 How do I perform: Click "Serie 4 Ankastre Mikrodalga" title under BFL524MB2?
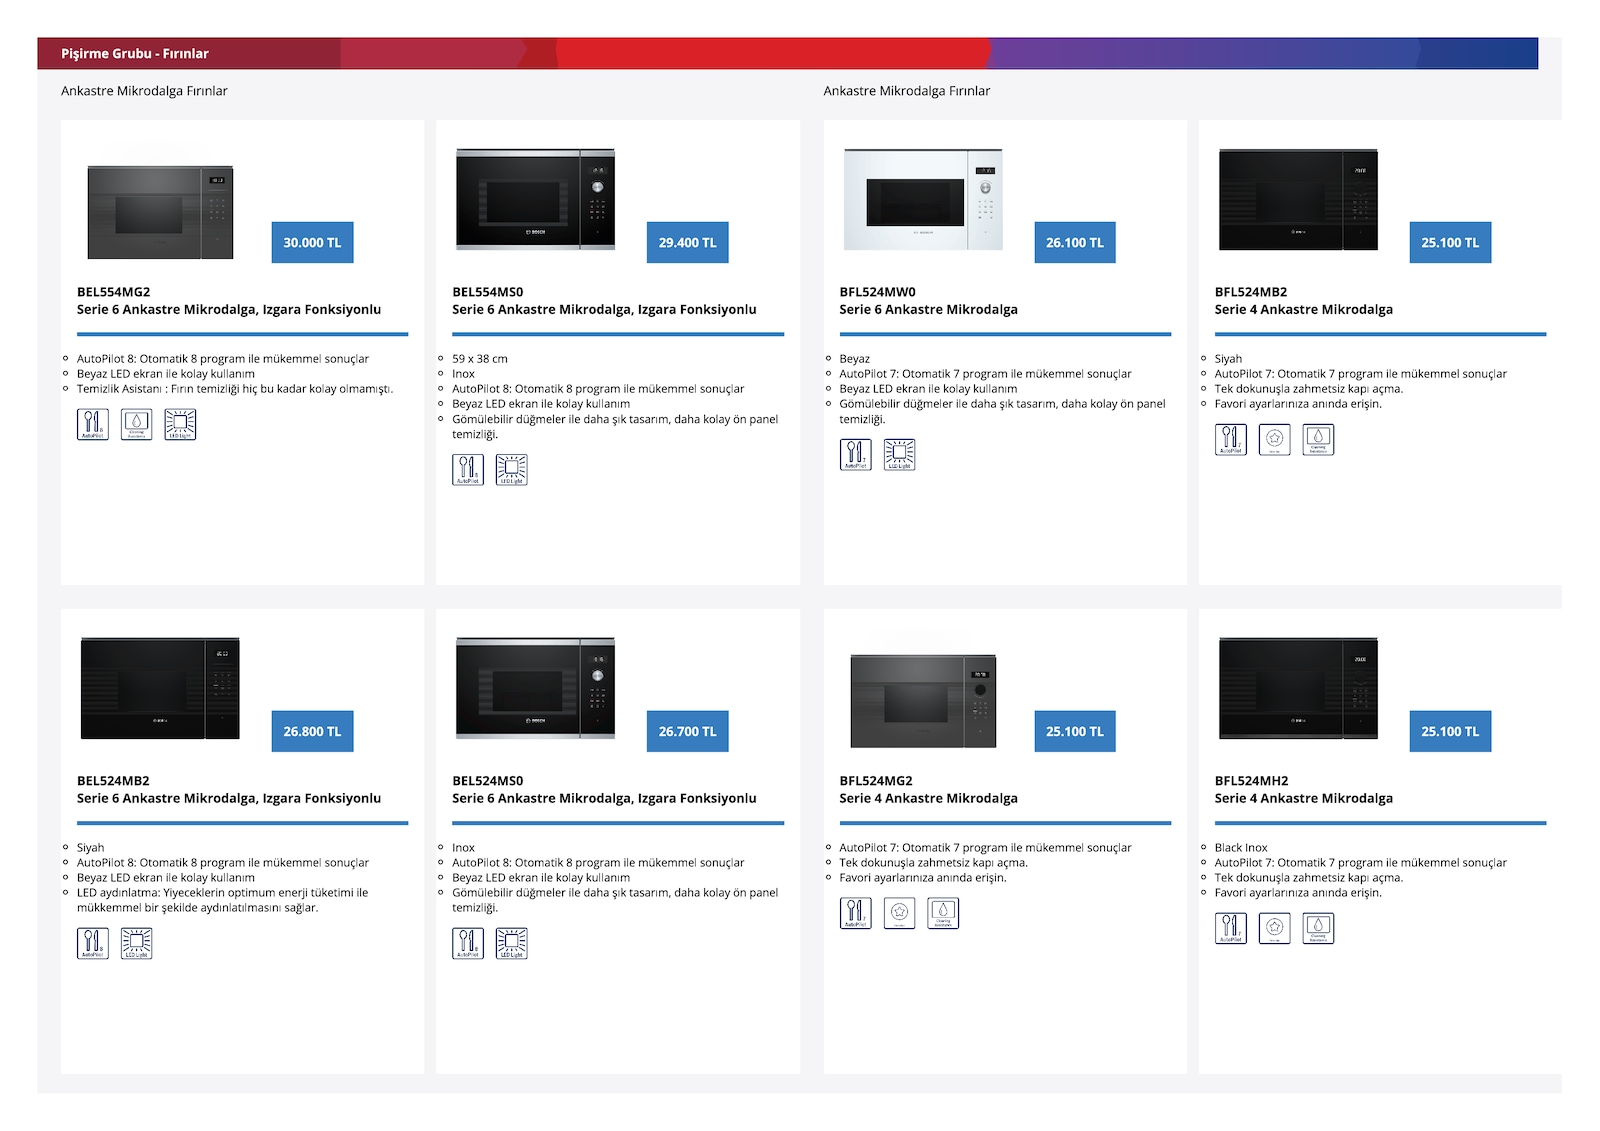(x=1304, y=310)
